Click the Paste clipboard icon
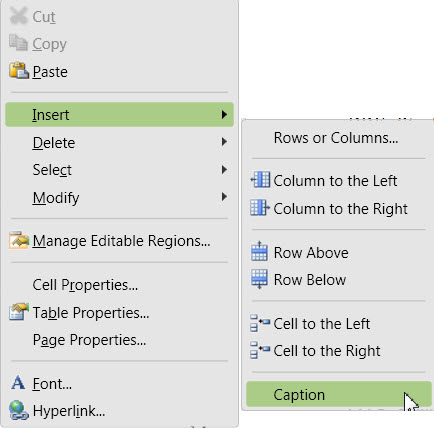The width and height of the screenshot is (434, 428). click(19, 71)
